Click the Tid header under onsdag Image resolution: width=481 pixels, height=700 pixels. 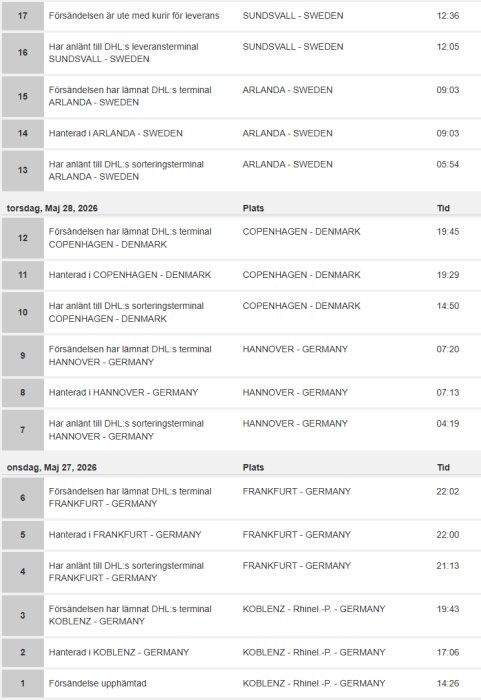coord(443,467)
